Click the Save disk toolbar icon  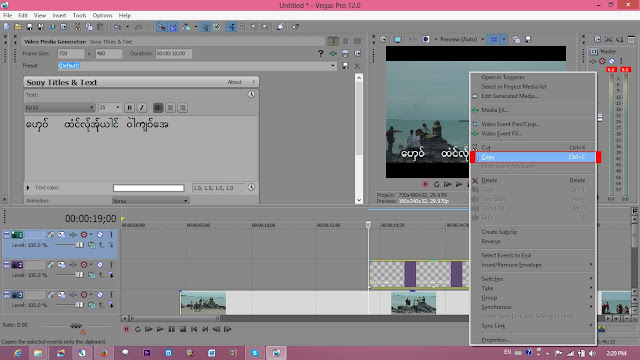point(29,27)
